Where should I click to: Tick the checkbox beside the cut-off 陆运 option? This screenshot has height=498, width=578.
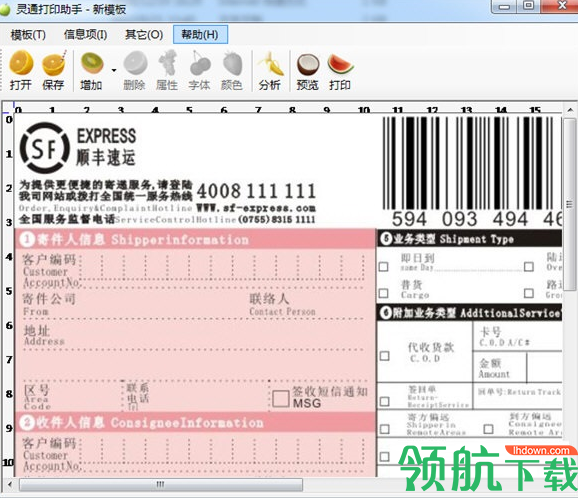tap(529, 266)
